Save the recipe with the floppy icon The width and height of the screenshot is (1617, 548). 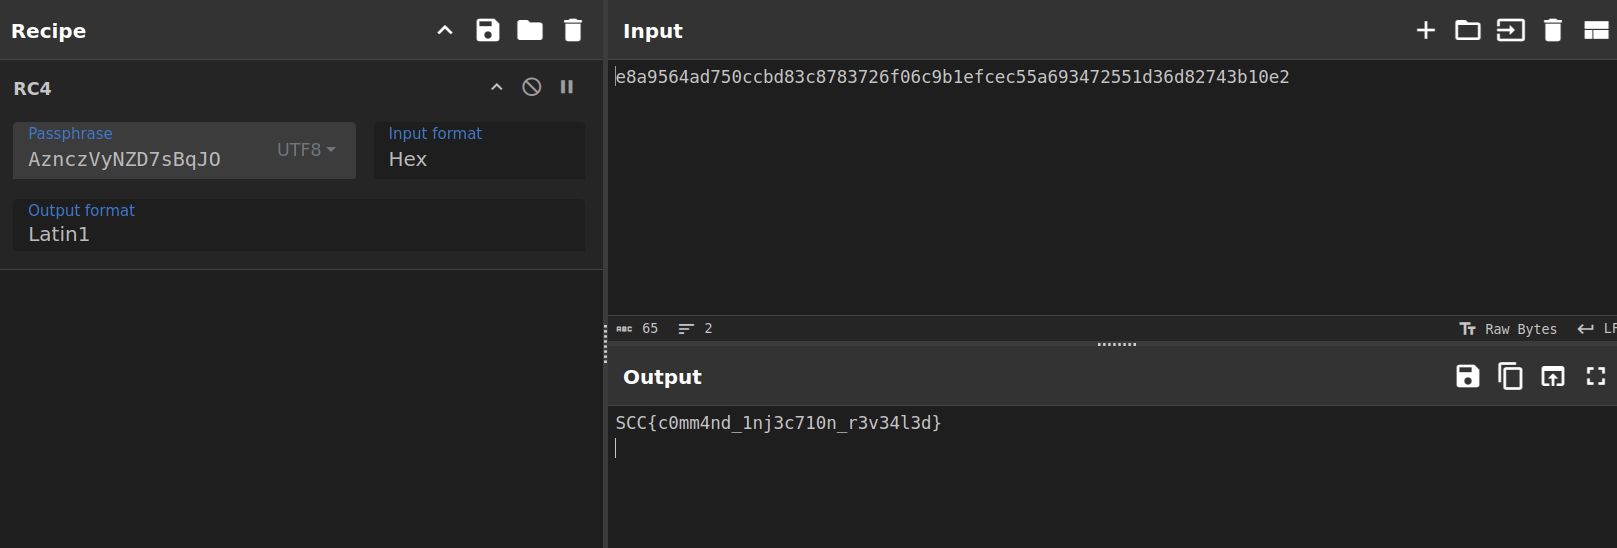point(487,30)
